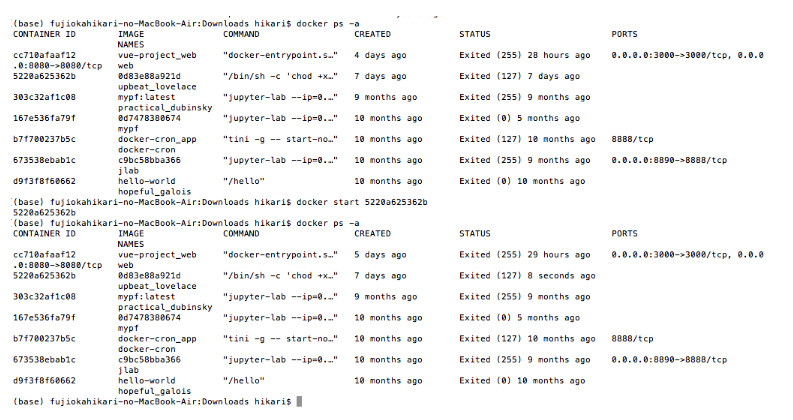
Task: Click image name vue-project_web in first table
Action: [157, 55]
